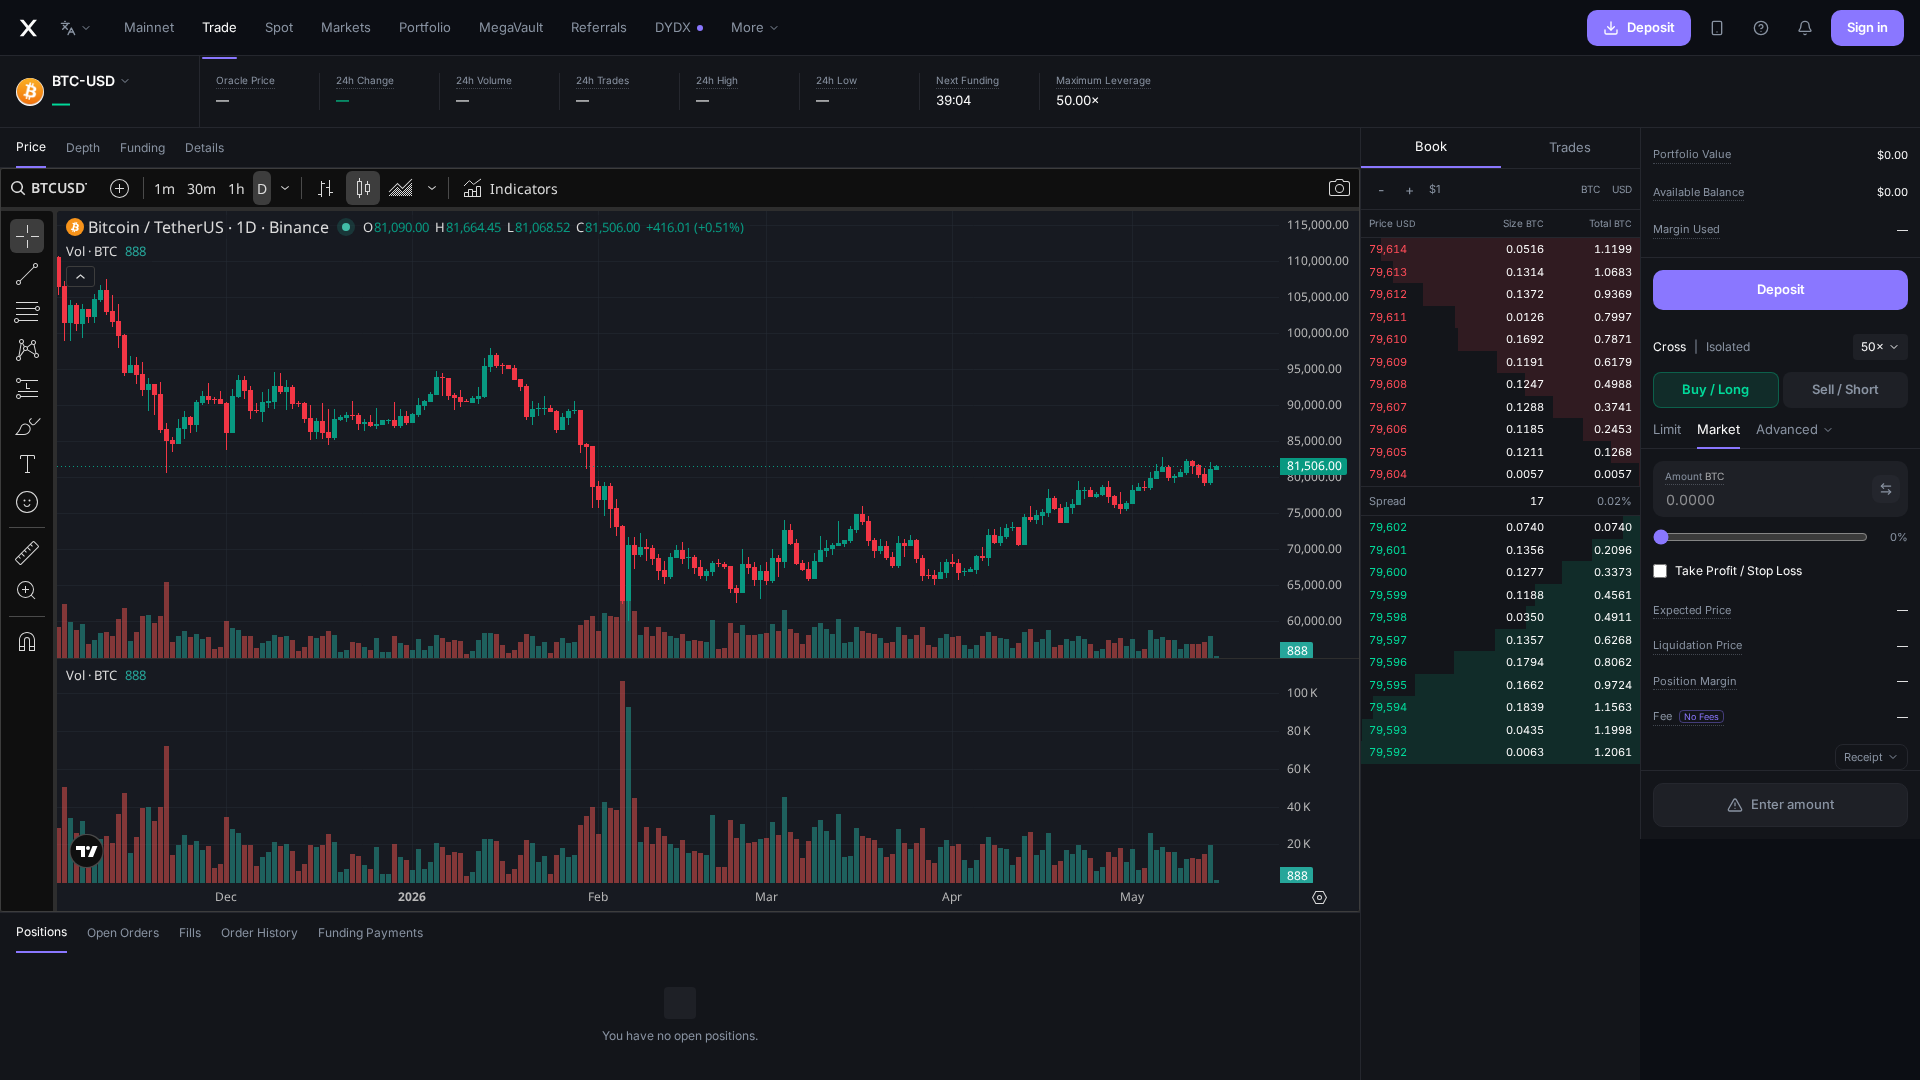Screen dimensions: 1920x1080
Task: Set chart interval to 1m
Action: point(164,188)
